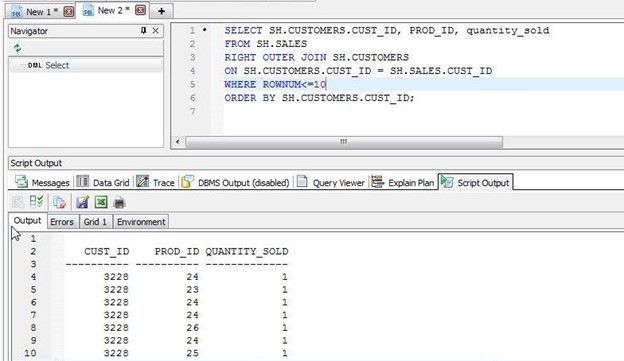Click line number 7 in editor gutter
624x361 pixels.
coord(193,111)
